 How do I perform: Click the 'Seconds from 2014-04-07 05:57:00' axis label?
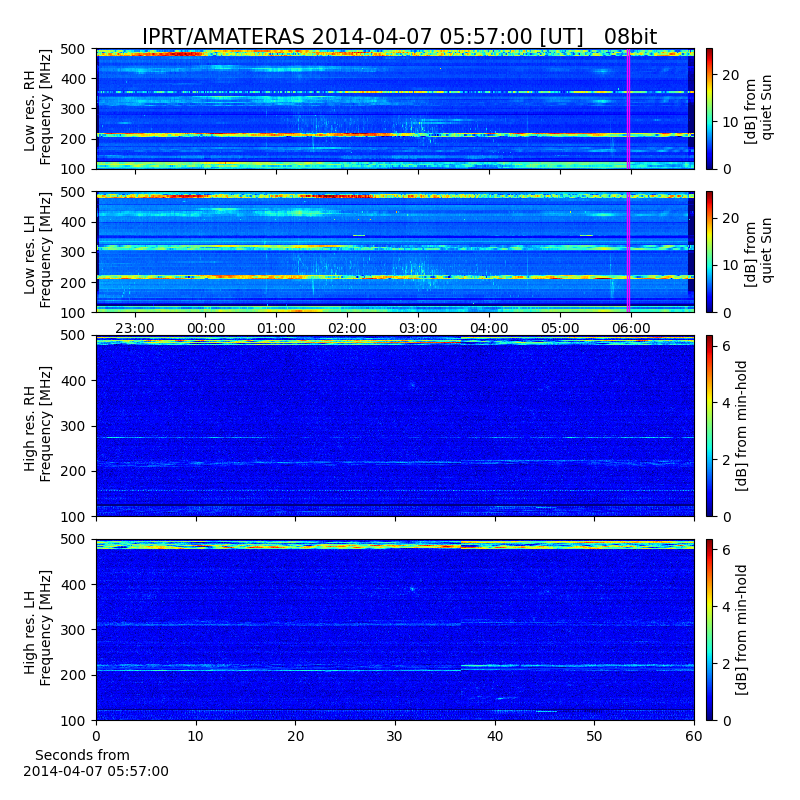(96, 763)
